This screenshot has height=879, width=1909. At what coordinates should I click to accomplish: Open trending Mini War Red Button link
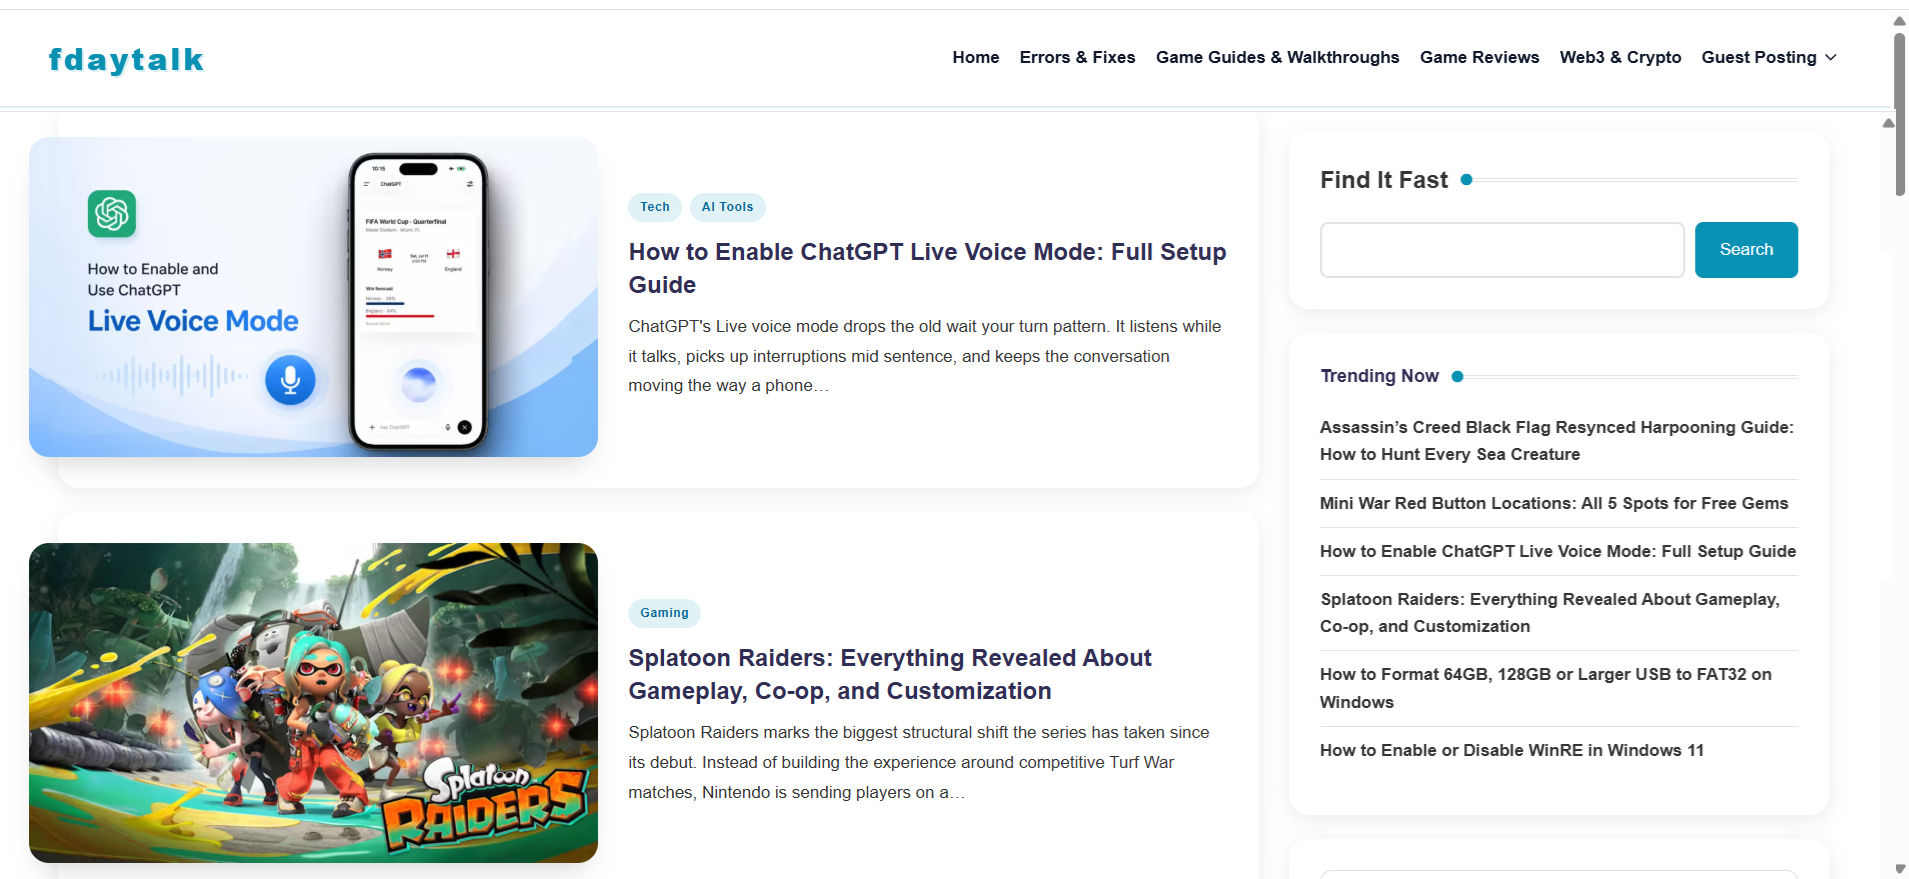coord(1554,503)
